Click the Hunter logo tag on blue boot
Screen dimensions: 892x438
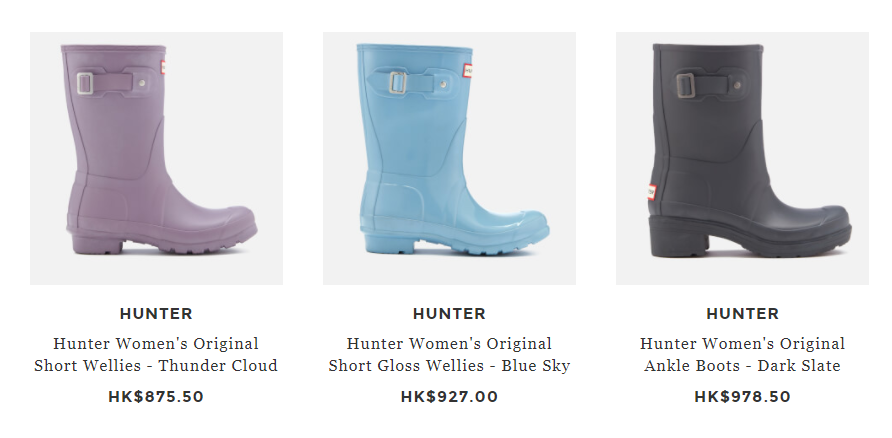[468, 71]
